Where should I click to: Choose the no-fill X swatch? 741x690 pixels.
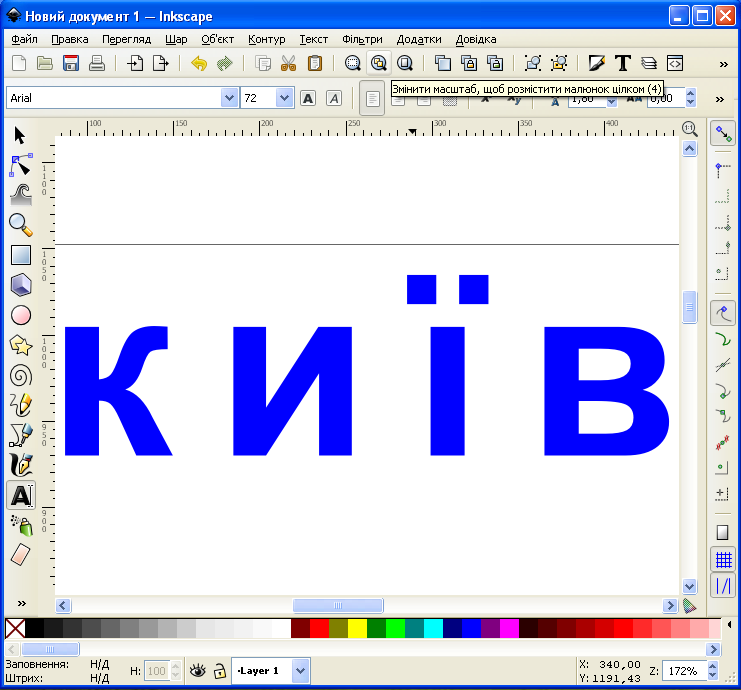(15, 629)
